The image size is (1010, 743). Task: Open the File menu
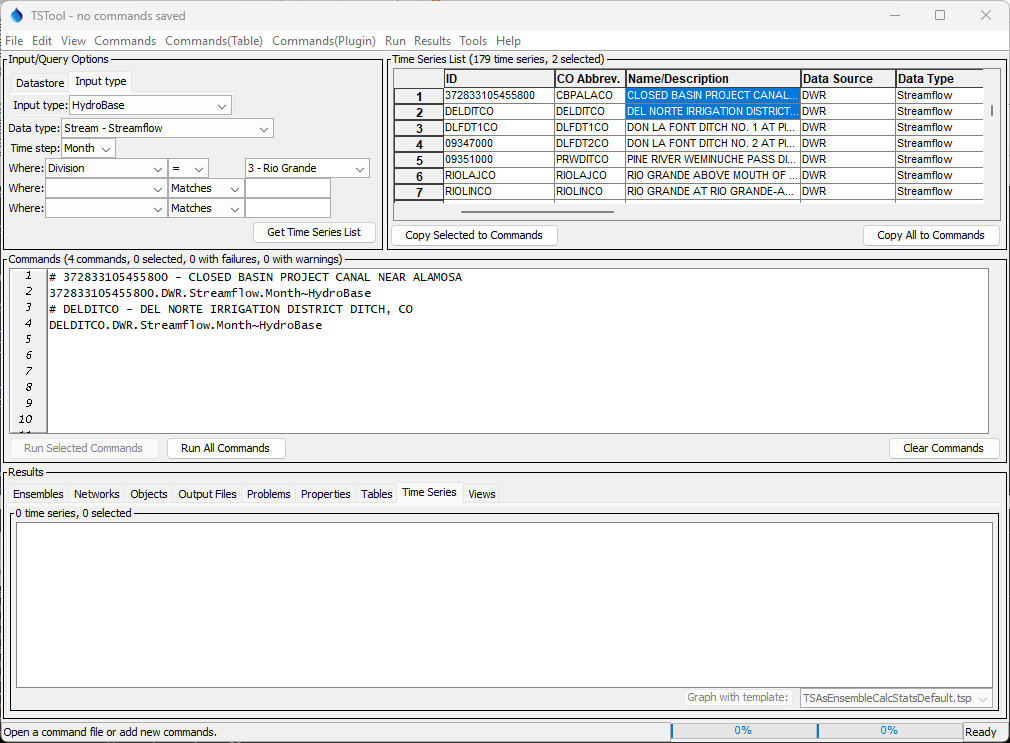click(14, 41)
